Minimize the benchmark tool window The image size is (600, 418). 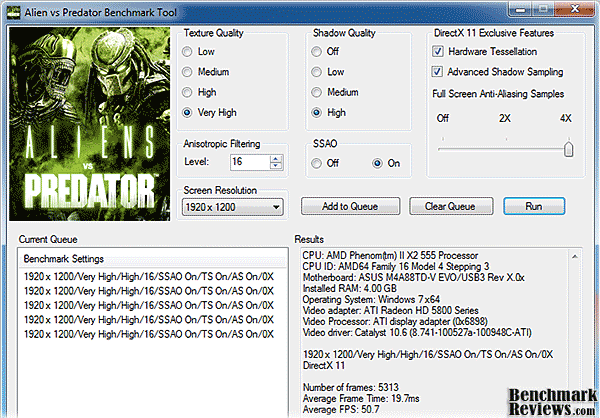pyautogui.click(x=520, y=9)
